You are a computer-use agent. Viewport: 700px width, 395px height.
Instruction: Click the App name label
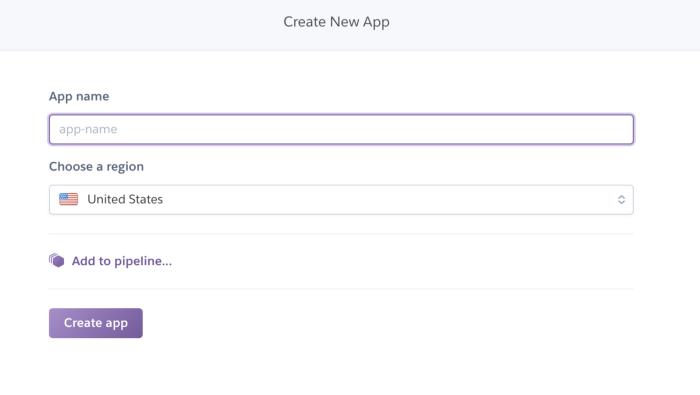point(79,96)
